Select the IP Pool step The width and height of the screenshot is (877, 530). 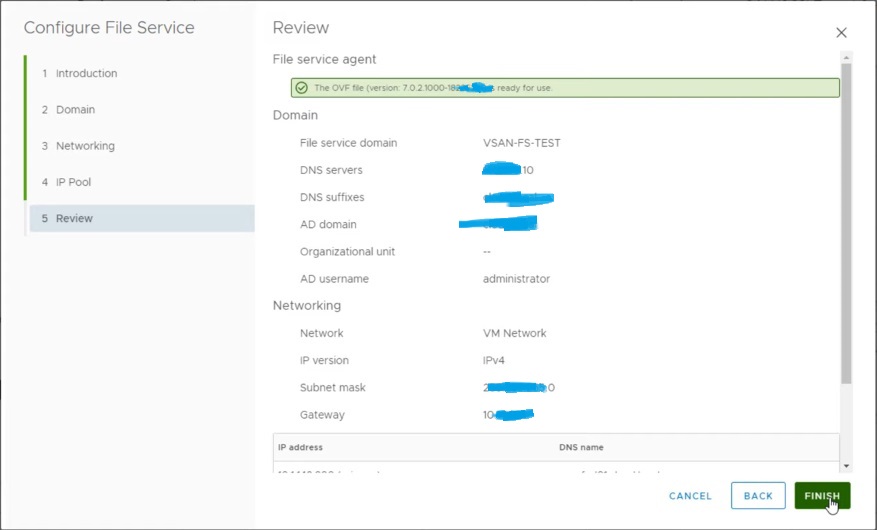73,182
